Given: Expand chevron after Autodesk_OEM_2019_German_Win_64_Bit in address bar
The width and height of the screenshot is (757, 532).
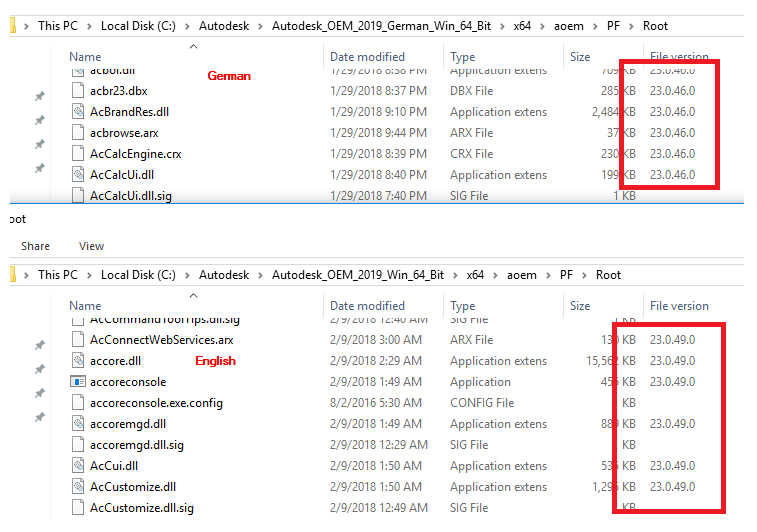Looking at the screenshot, I should [502, 26].
